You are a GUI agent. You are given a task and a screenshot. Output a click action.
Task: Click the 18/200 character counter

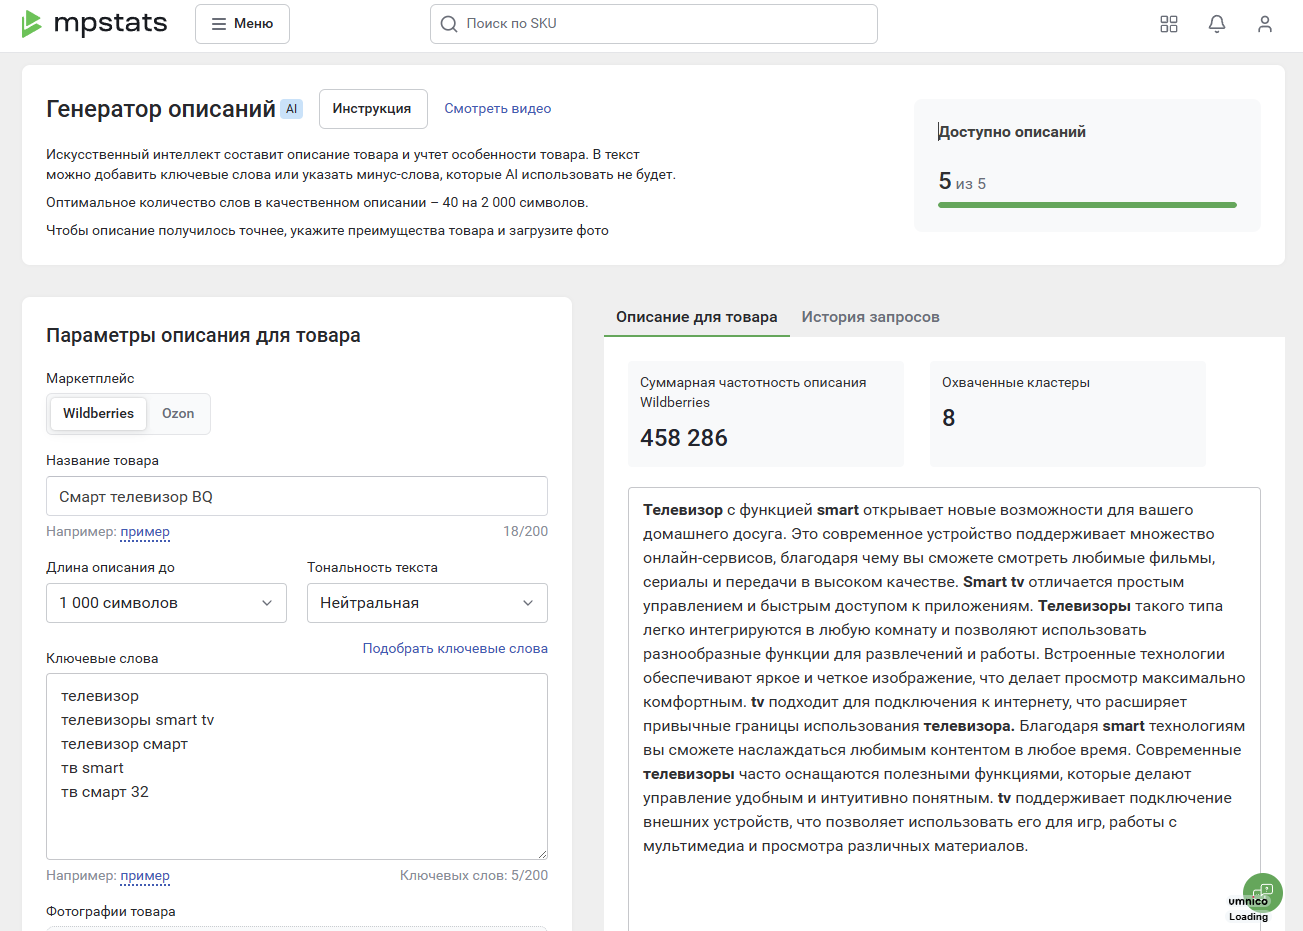525,532
